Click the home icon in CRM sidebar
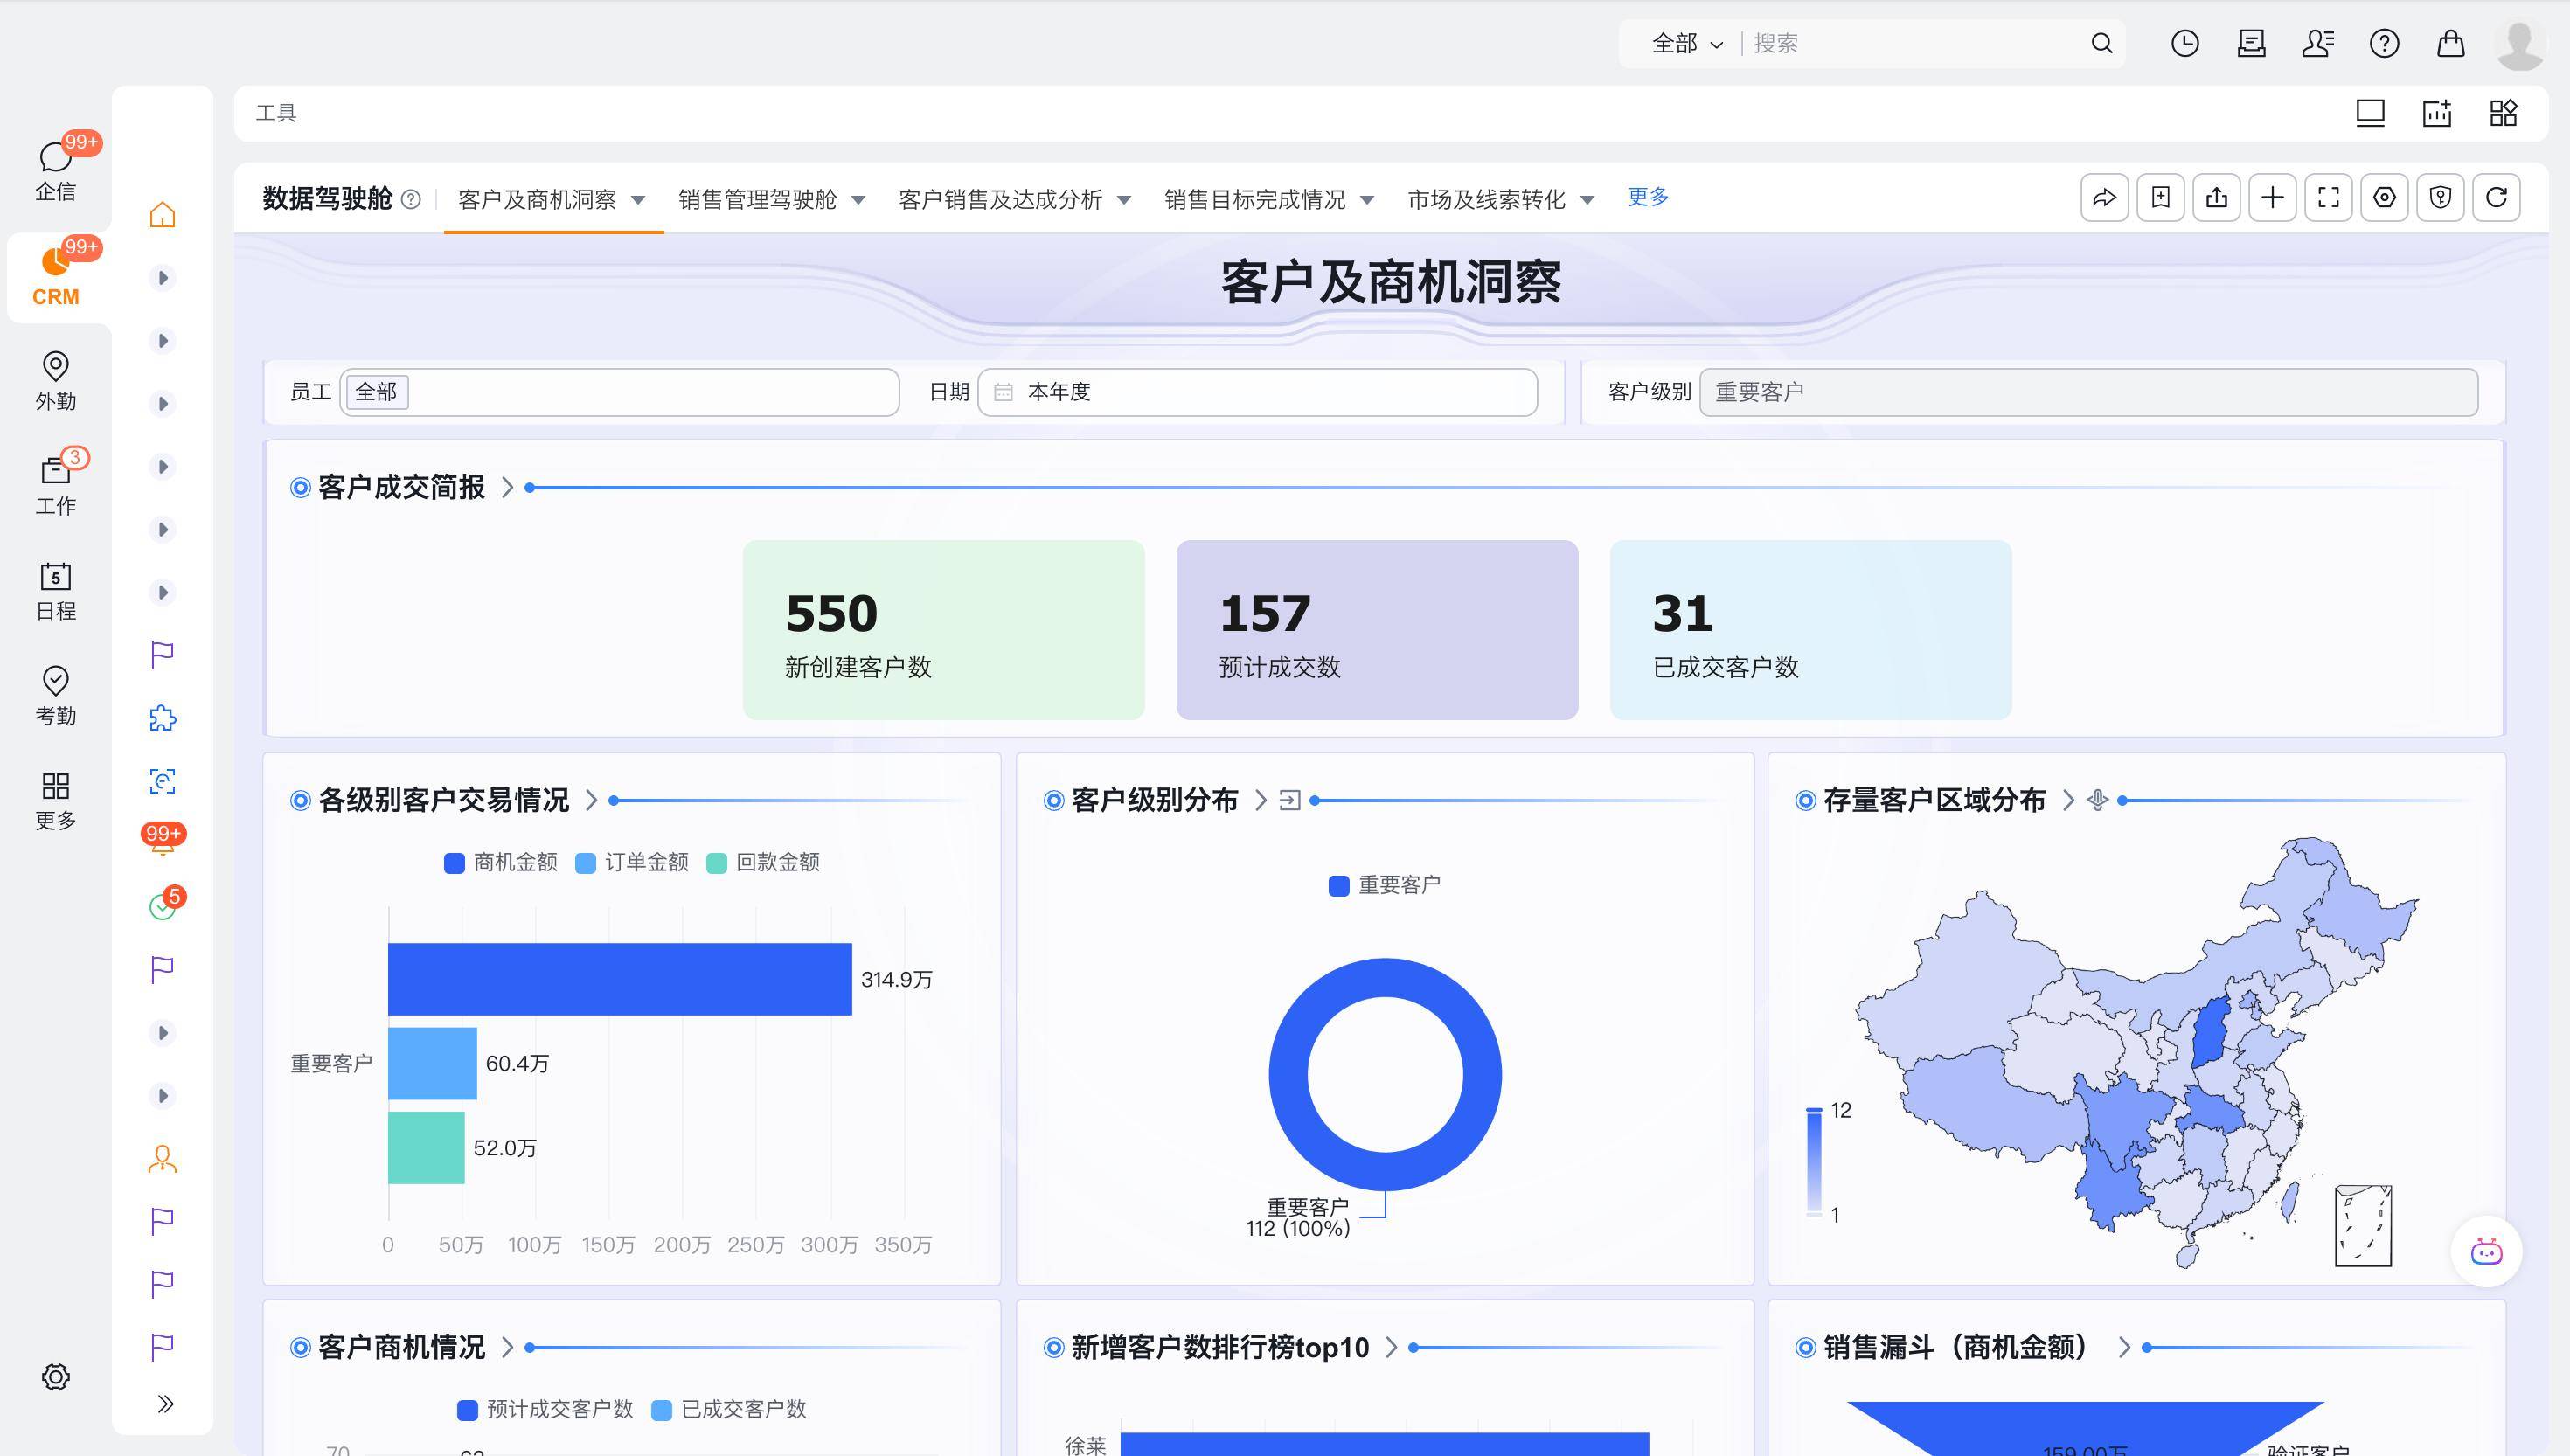 click(x=162, y=214)
